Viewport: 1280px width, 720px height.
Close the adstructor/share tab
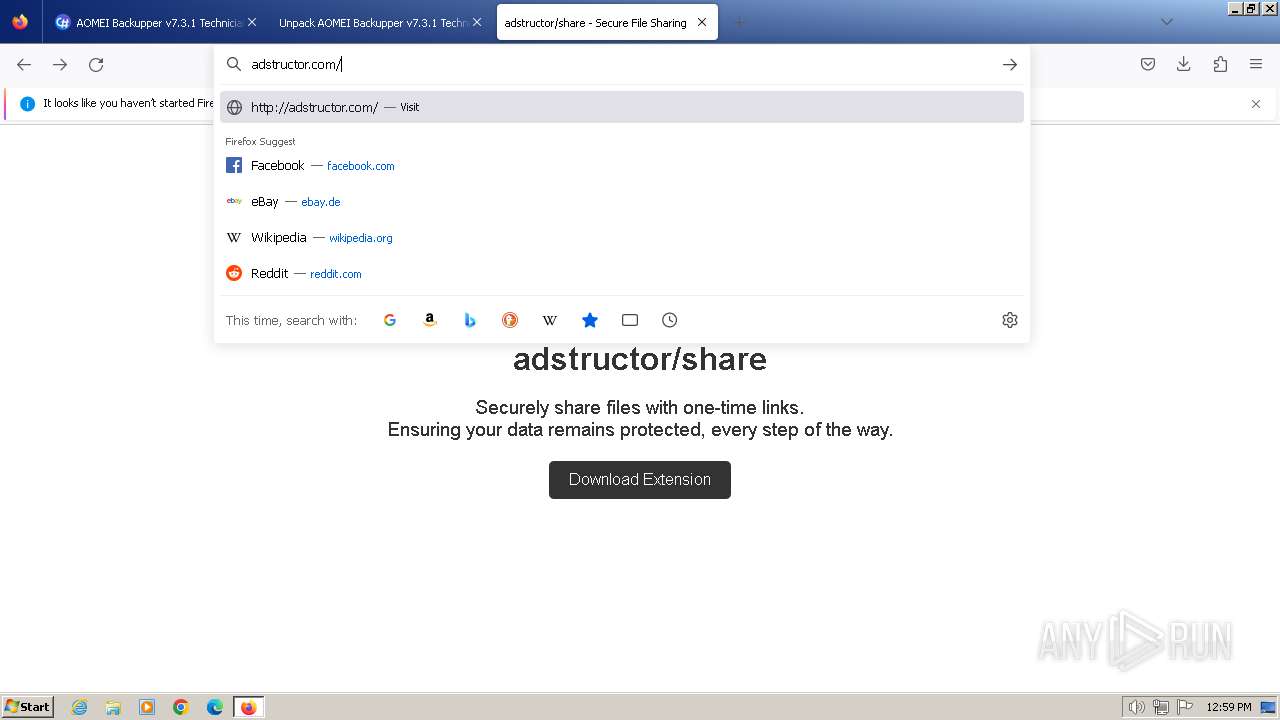[702, 22]
